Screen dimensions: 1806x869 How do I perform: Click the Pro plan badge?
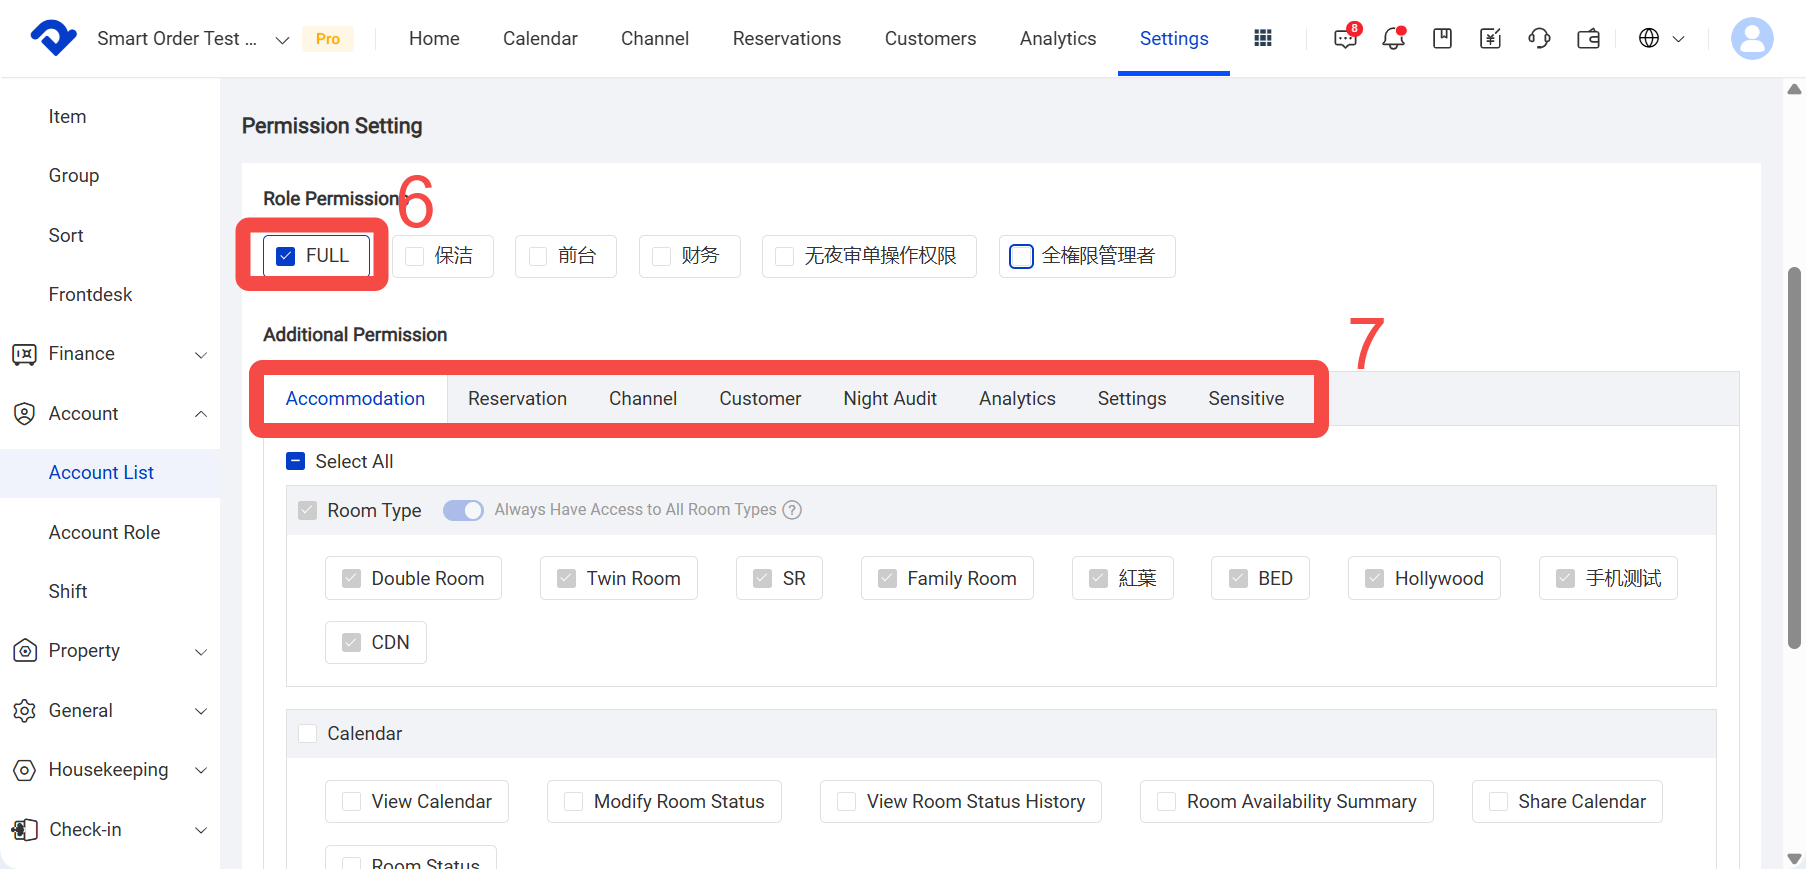pos(328,39)
